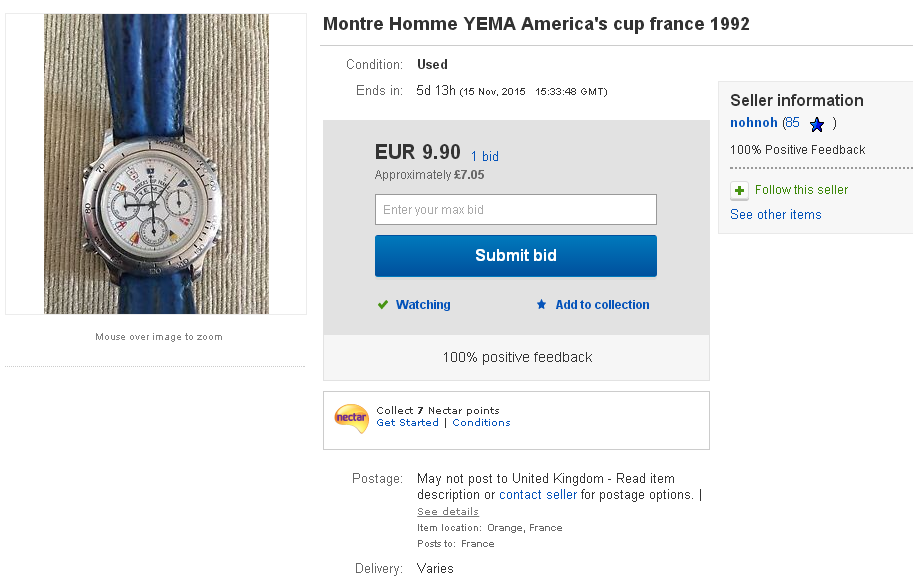The image size is (913, 582).
Task: Click the seller feedback score 85
Action: tap(792, 123)
